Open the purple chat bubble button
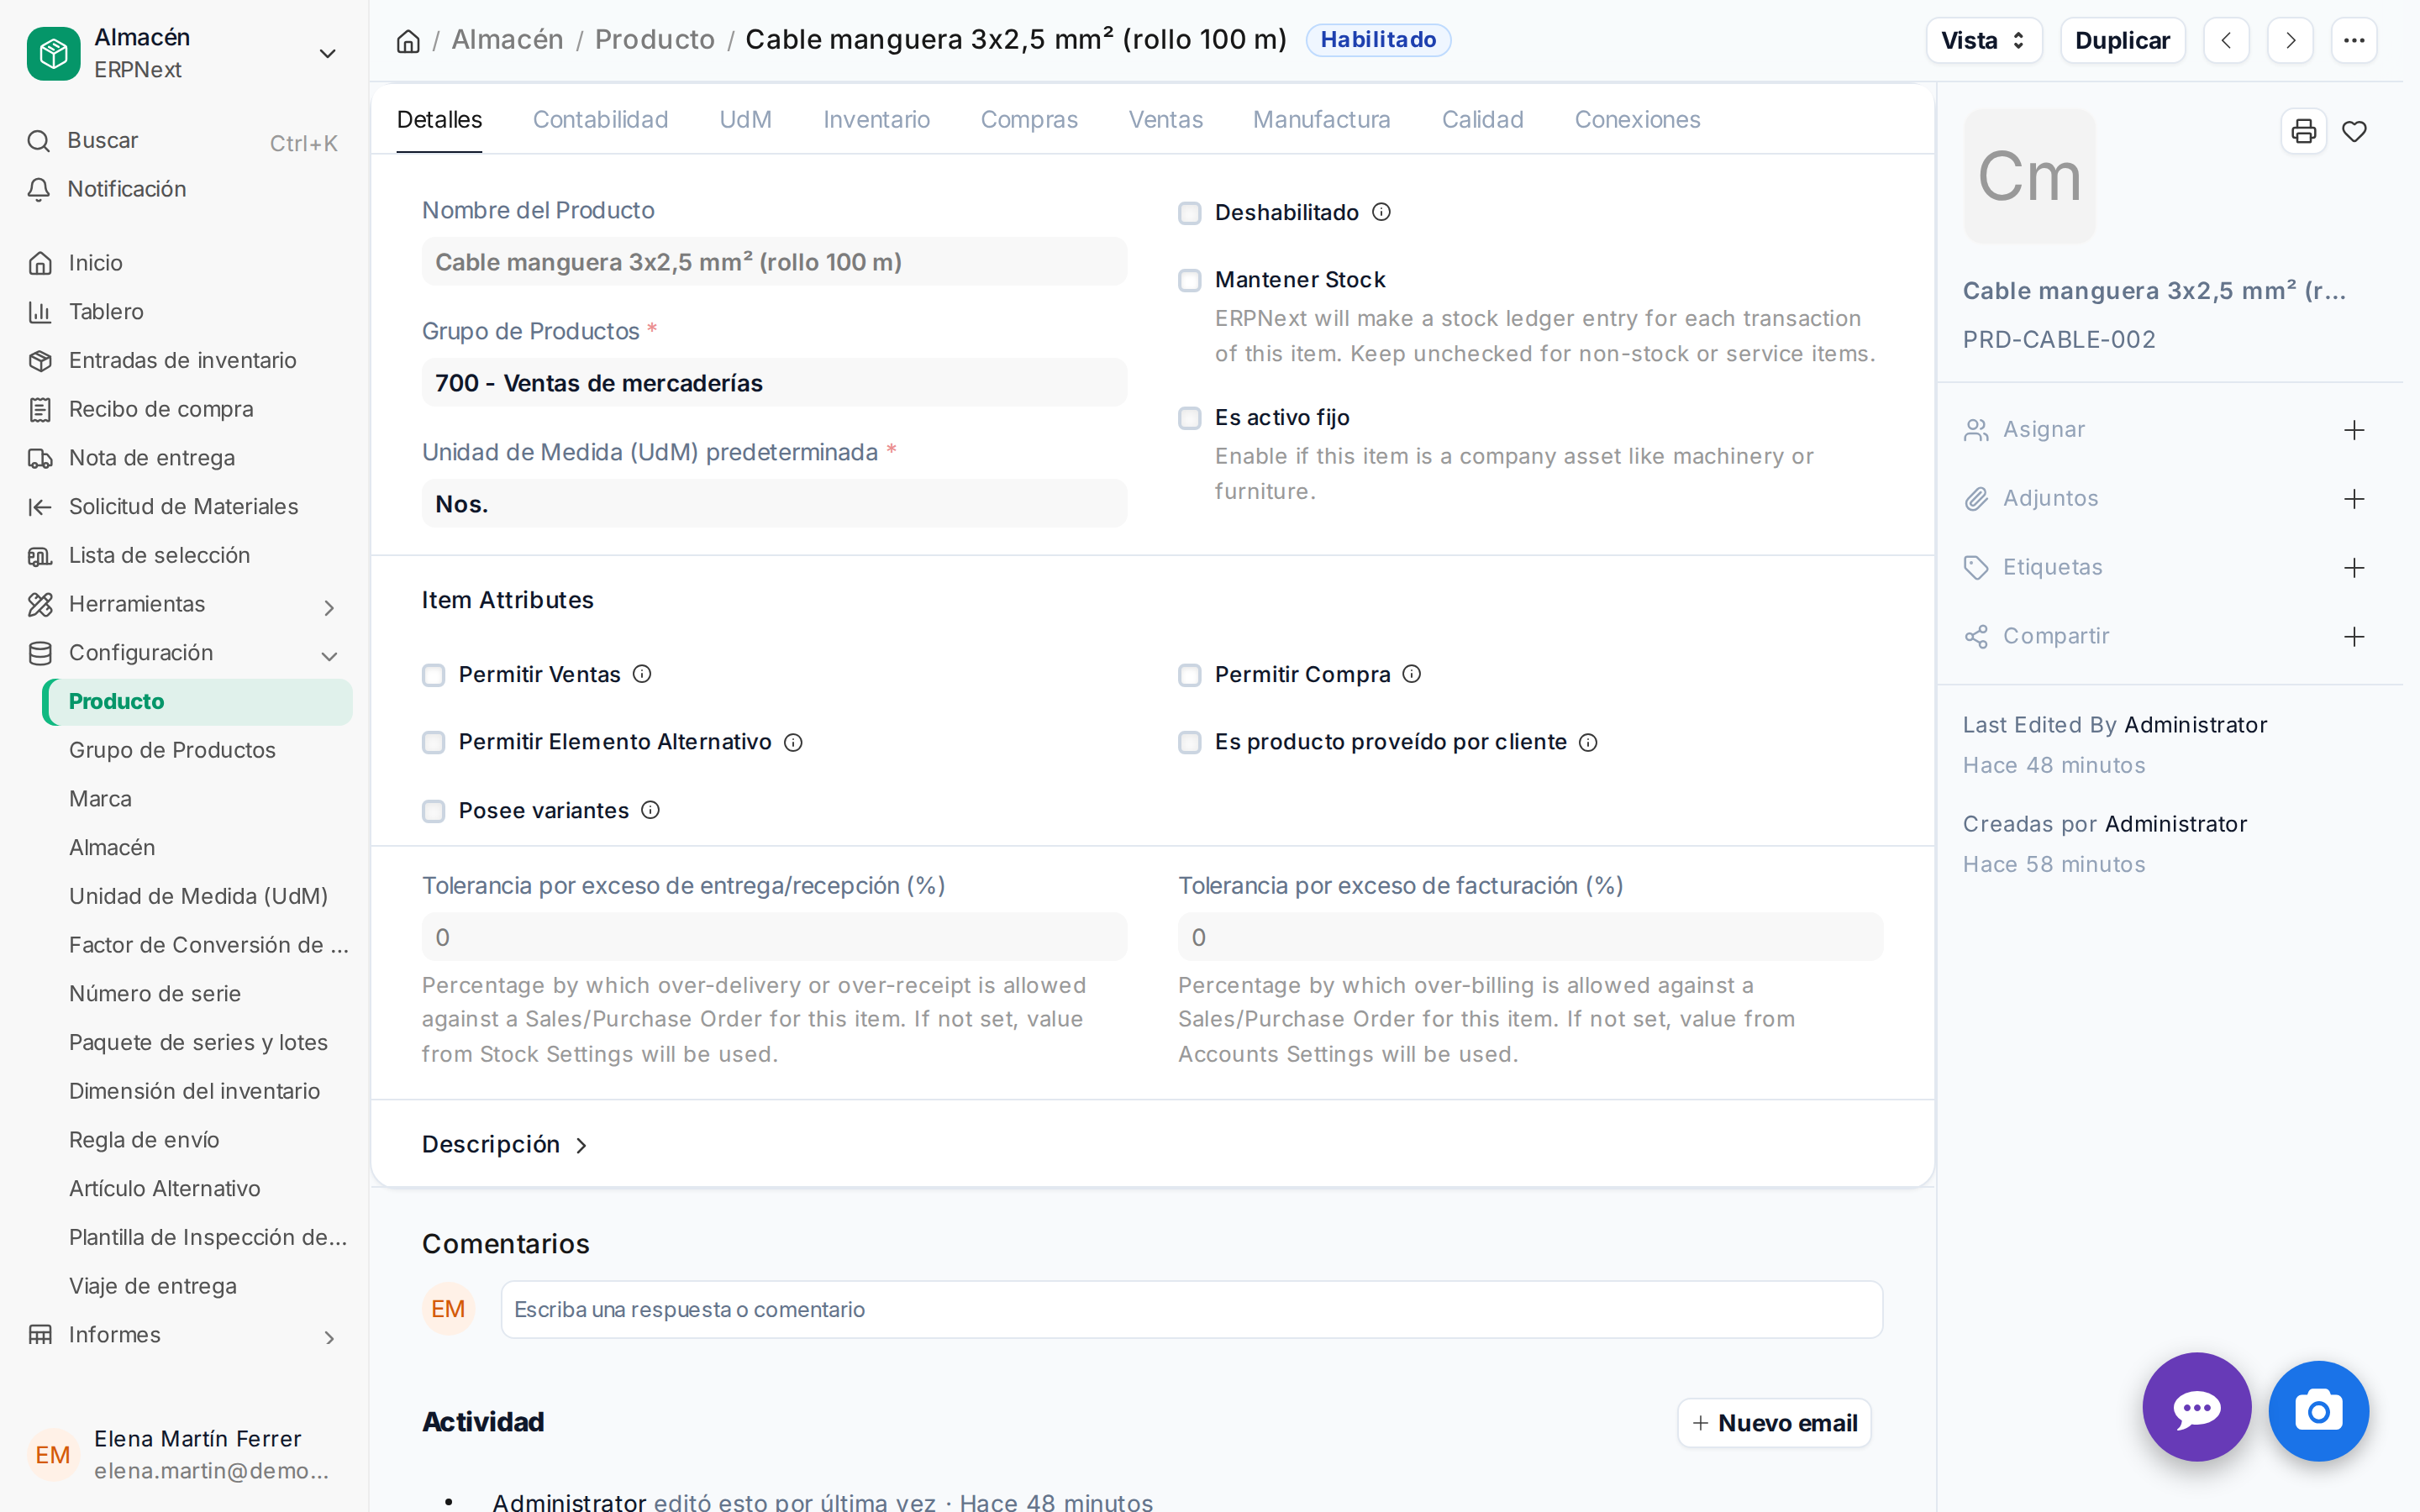Screen dimensions: 2420x1512 point(2197,1408)
